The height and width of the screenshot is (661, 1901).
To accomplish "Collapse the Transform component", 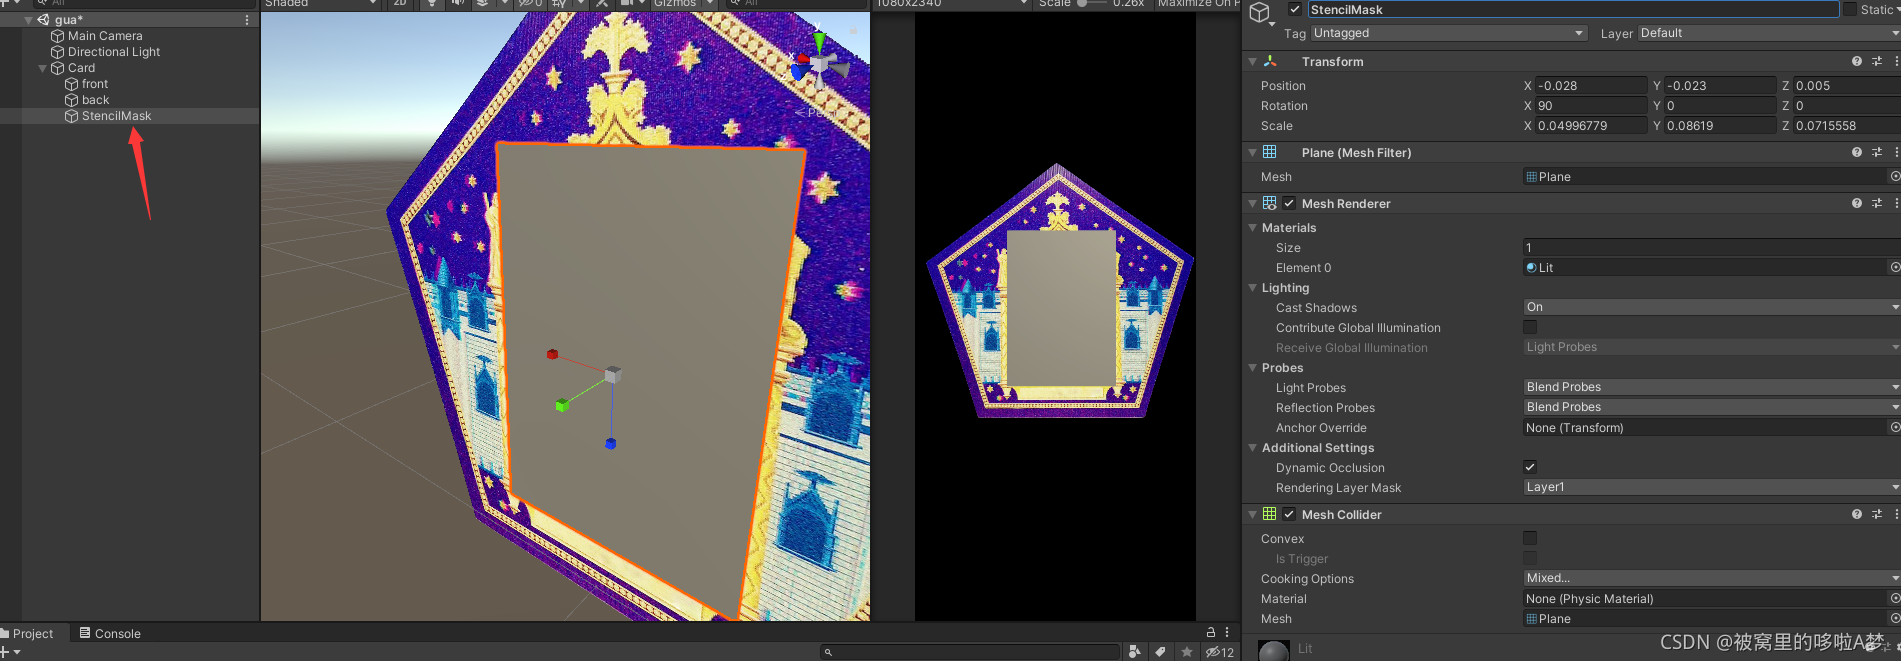I will point(1252,62).
